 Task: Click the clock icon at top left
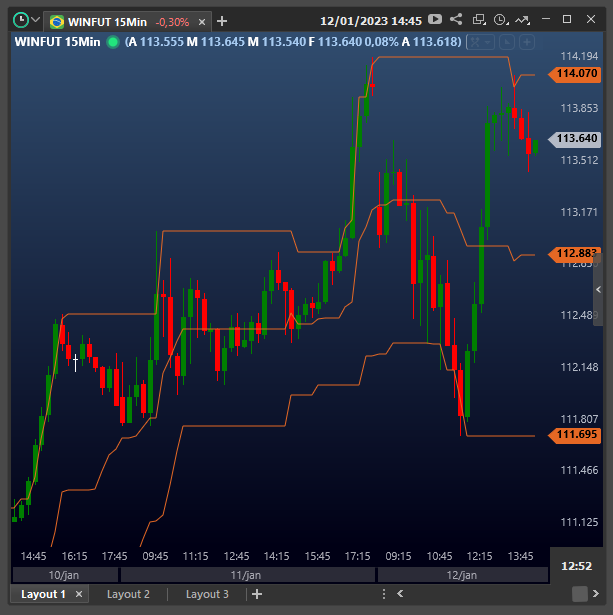(21, 20)
